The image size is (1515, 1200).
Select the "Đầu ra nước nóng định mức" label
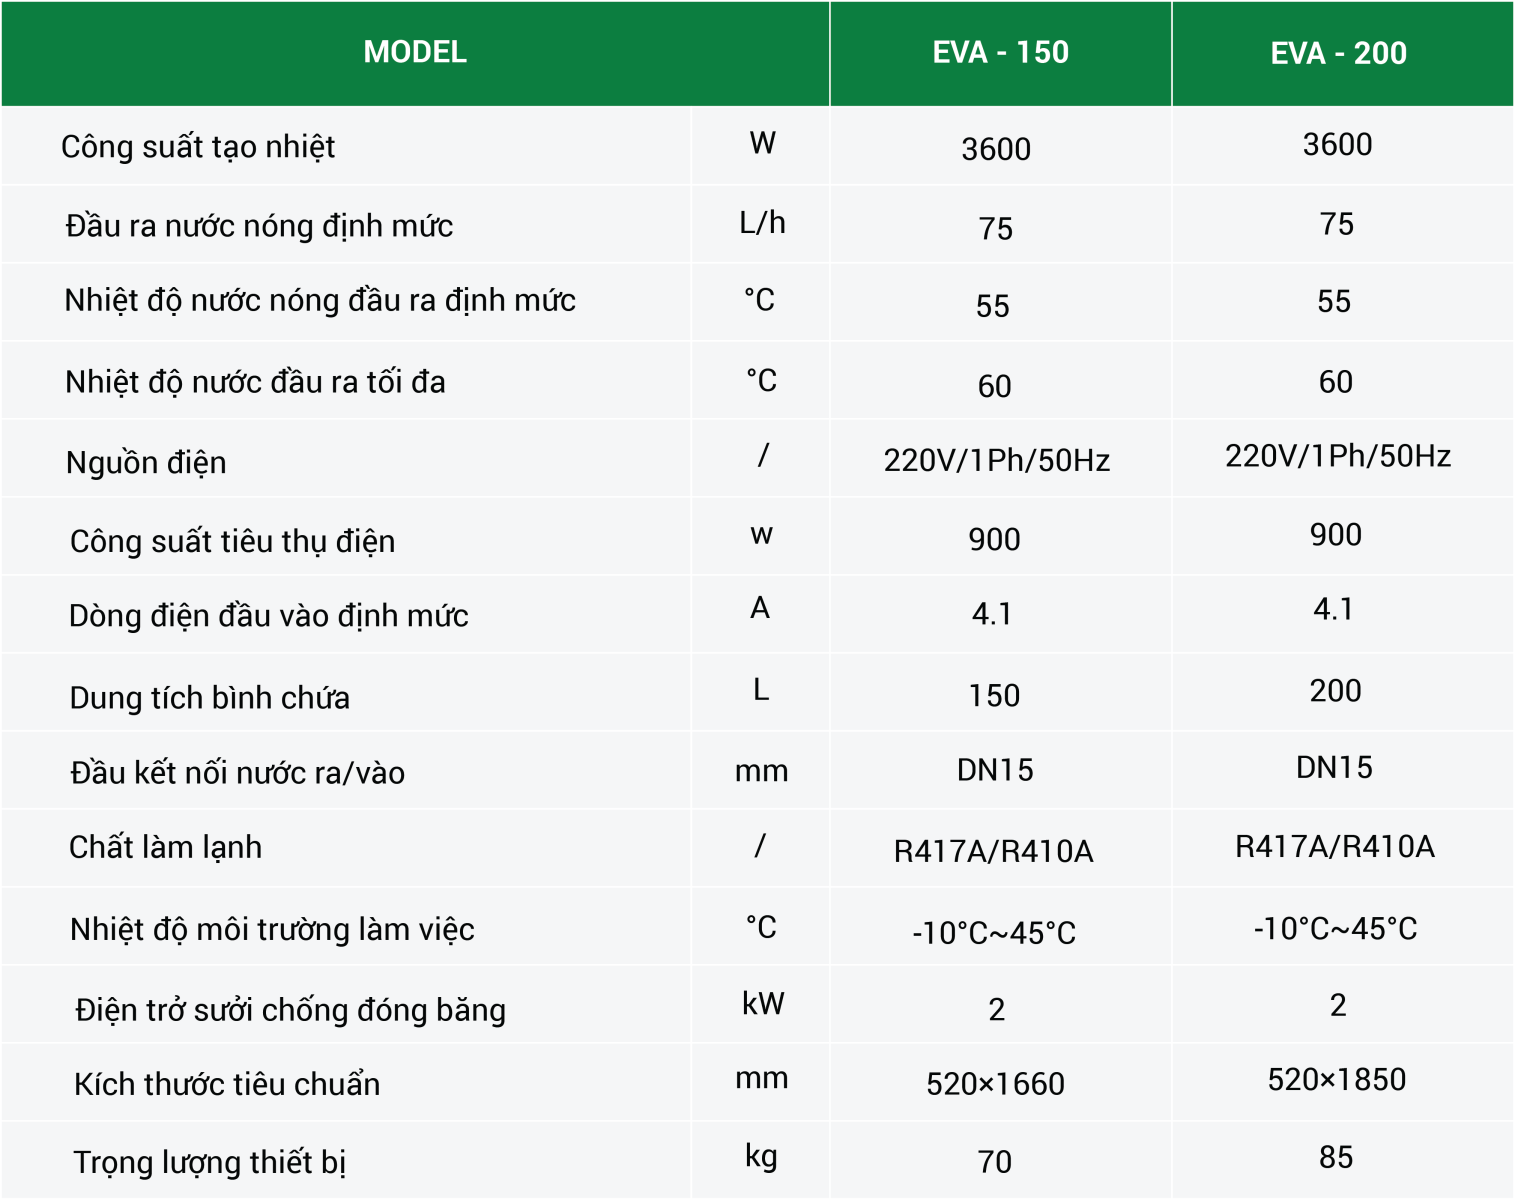point(259,226)
